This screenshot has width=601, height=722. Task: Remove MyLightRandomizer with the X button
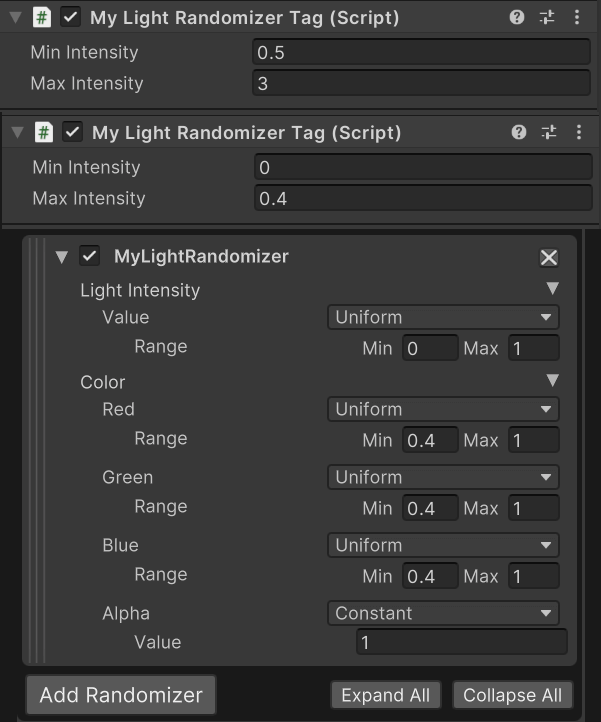pos(549,258)
